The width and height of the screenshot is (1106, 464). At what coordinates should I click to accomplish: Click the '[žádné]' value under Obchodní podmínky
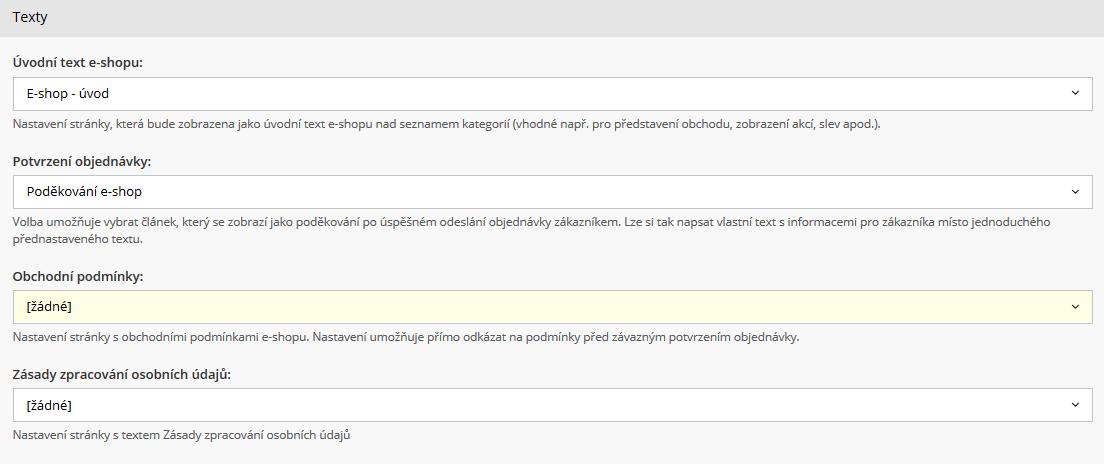(49, 306)
